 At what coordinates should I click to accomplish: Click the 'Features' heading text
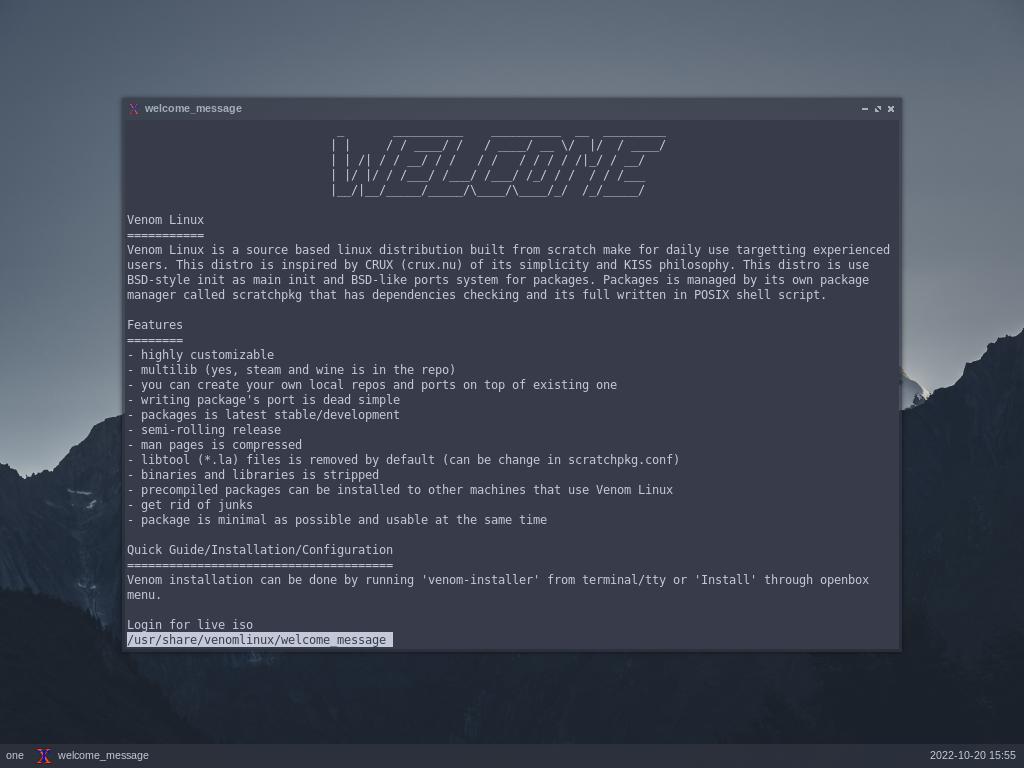pyautogui.click(x=155, y=325)
